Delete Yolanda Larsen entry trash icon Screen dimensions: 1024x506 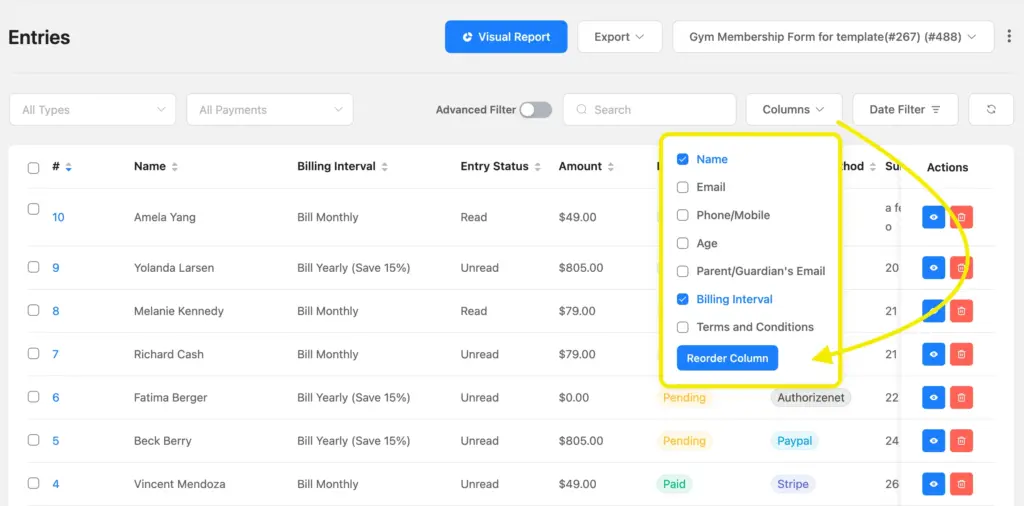click(961, 268)
